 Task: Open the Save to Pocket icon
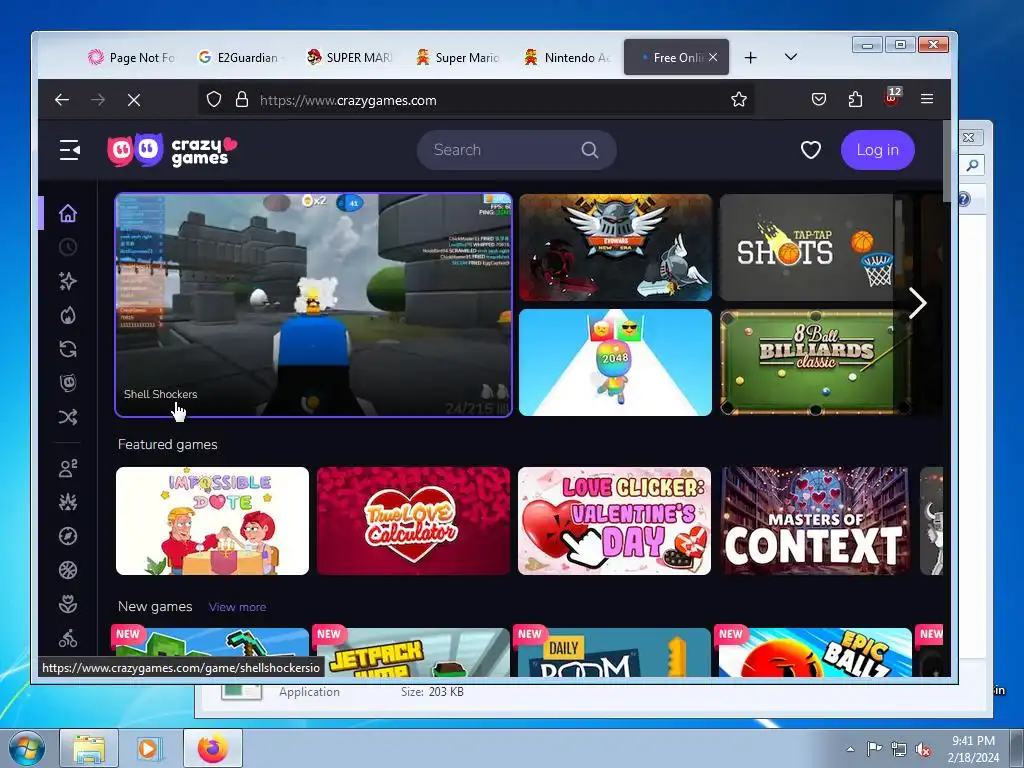[x=818, y=99]
